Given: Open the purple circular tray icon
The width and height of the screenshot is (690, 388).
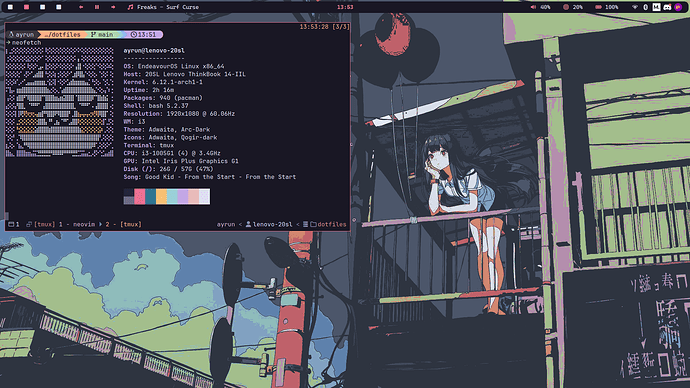Looking at the screenshot, I should pos(678,7).
